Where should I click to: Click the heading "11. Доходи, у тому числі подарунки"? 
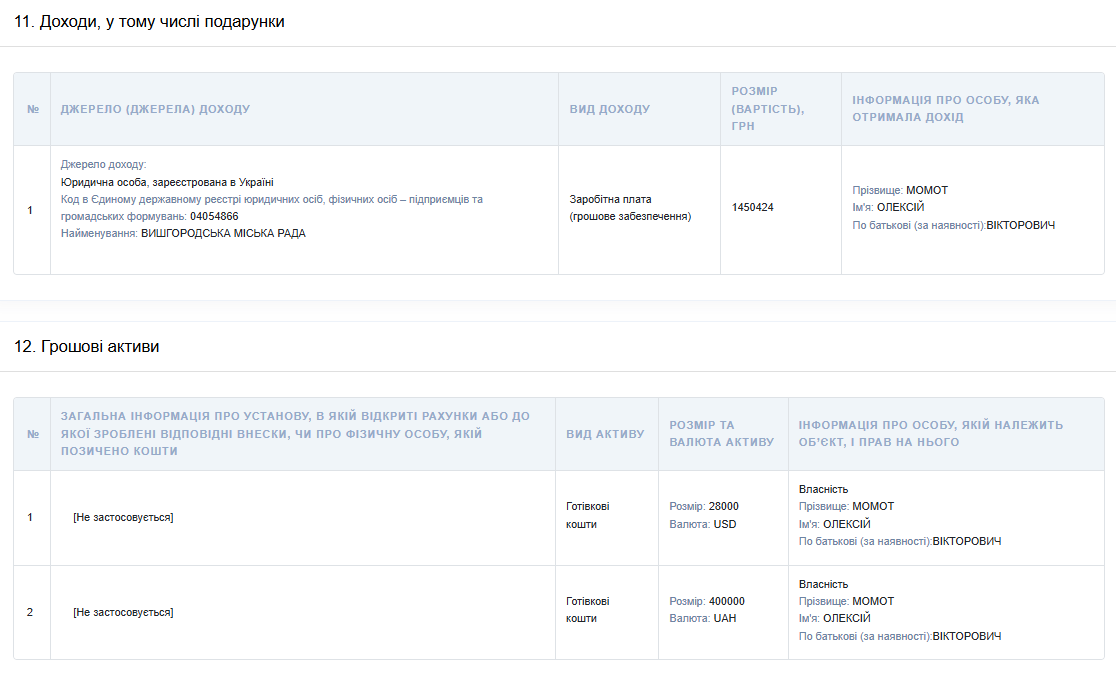149,22
